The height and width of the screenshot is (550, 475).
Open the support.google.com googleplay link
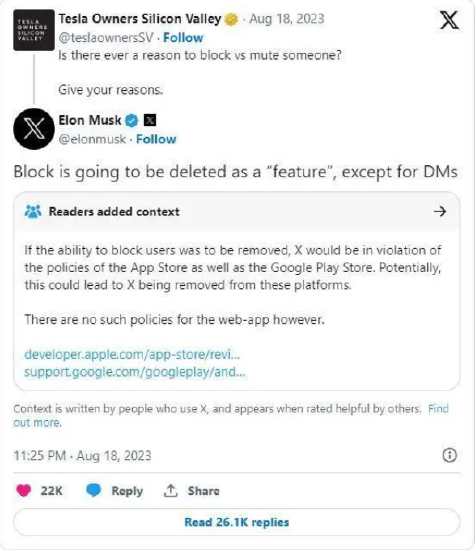[134, 372]
